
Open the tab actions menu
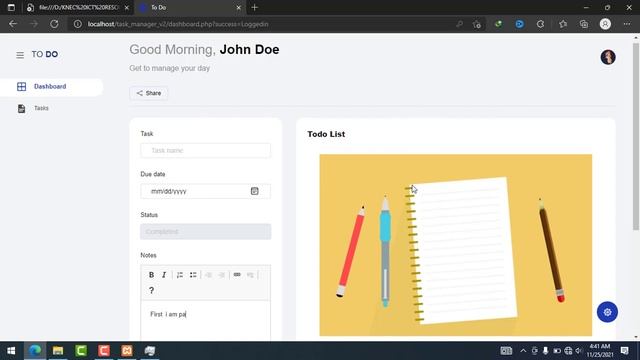tap(11, 7)
